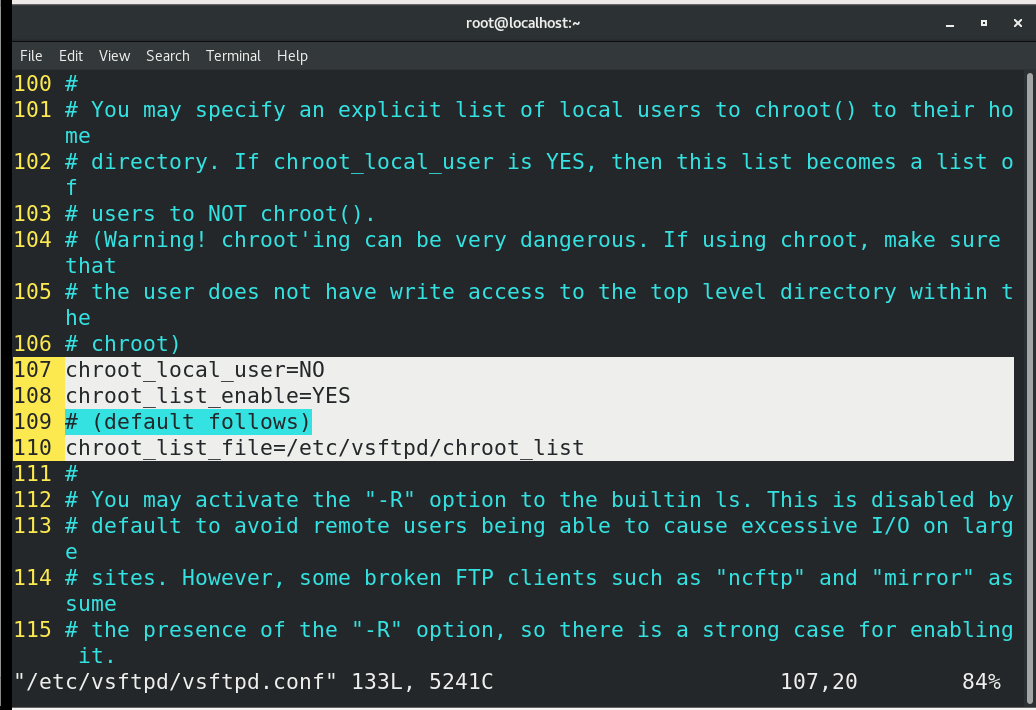Click the window title root@localhost:~
Image resolution: width=1036 pixels, height=710 pixels.
[523, 23]
